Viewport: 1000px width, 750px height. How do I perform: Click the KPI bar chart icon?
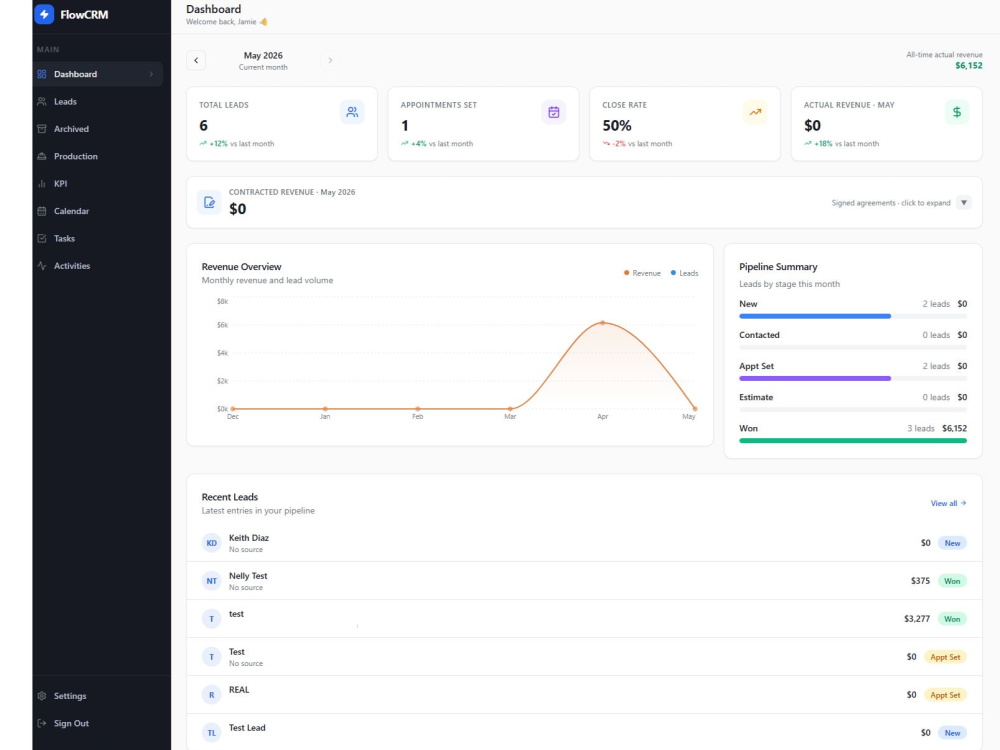tap(41, 184)
